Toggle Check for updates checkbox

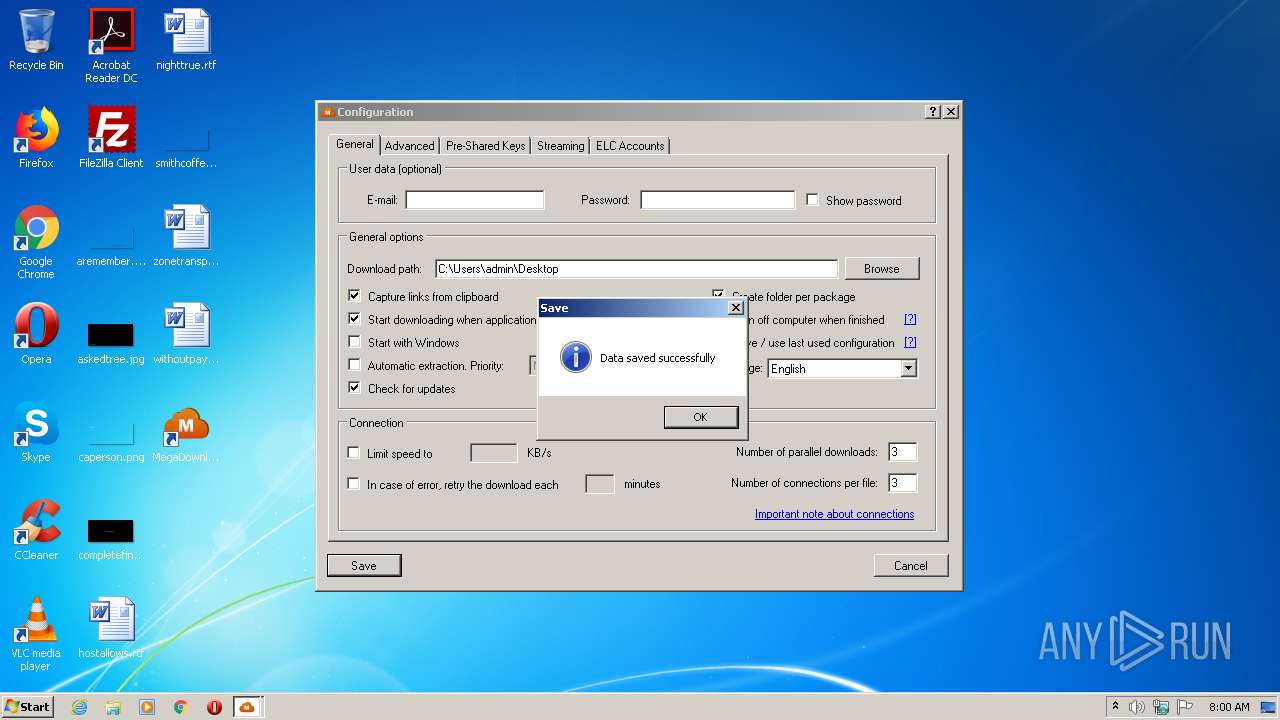pyautogui.click(x=354, y=388)
